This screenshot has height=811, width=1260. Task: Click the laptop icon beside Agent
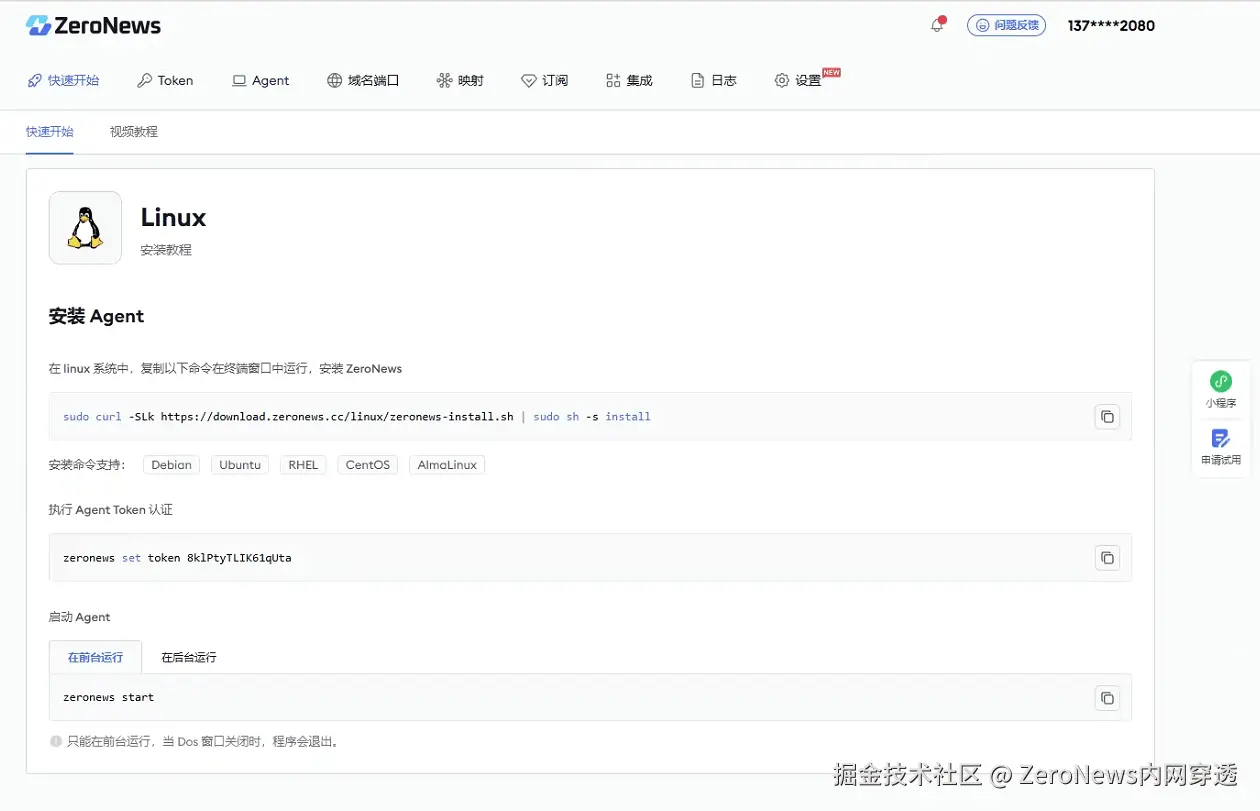239,80
